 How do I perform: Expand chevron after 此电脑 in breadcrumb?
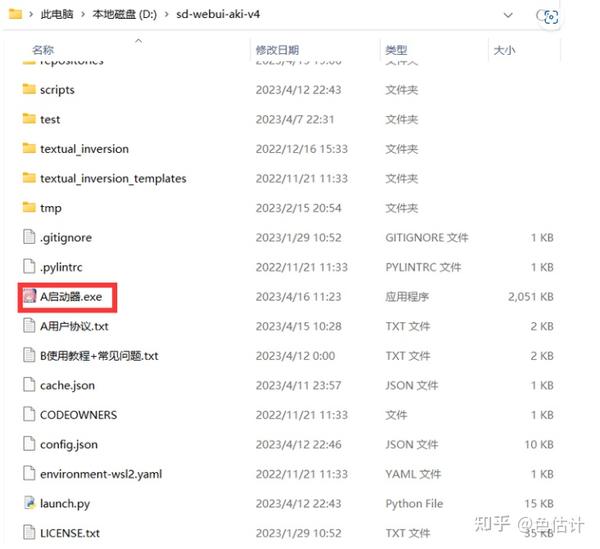click(x=83, y=15)
